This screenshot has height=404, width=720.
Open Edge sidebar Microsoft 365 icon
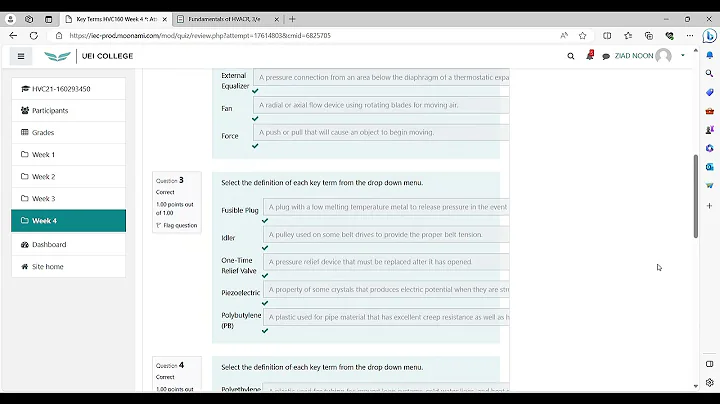click(x=709, y=148)
